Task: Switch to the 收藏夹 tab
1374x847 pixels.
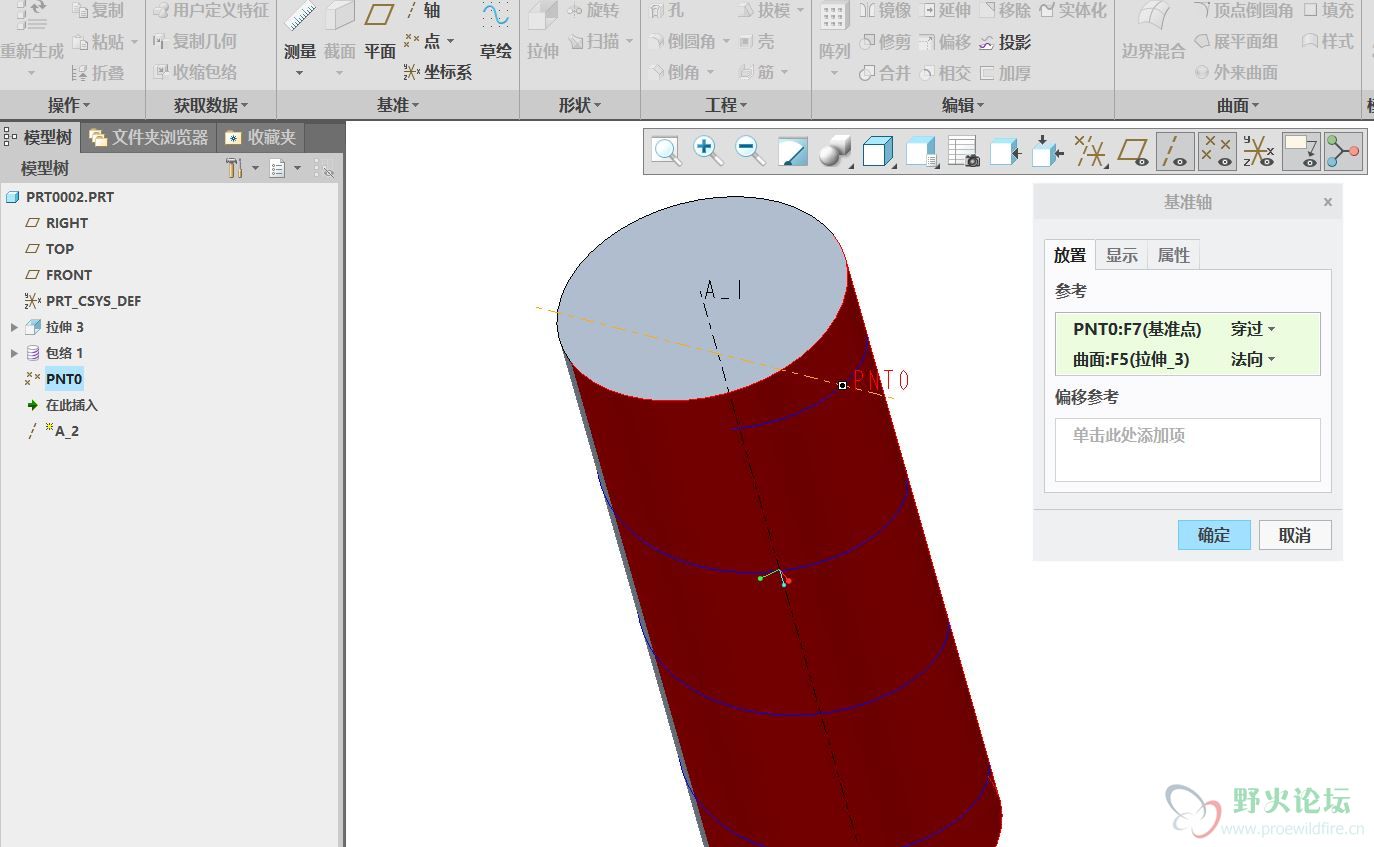Action: 261,137
